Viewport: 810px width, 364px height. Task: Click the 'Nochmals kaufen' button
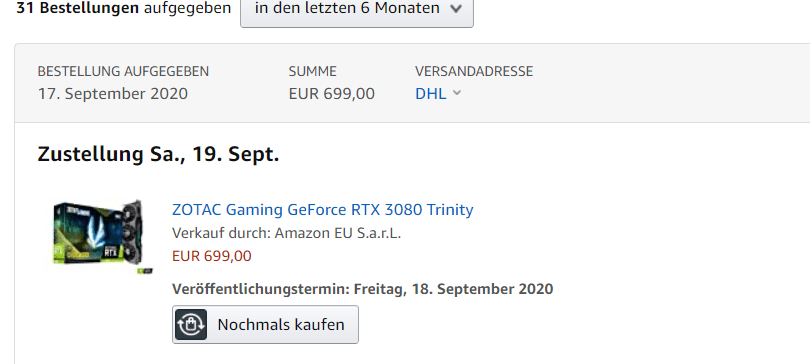(265, 325)
